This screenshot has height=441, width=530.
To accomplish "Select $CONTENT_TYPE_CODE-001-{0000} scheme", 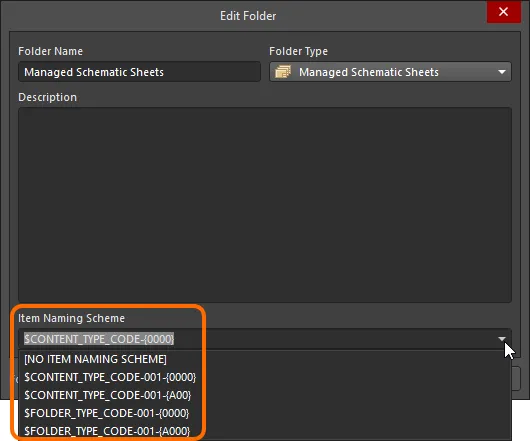I will 110,377.
